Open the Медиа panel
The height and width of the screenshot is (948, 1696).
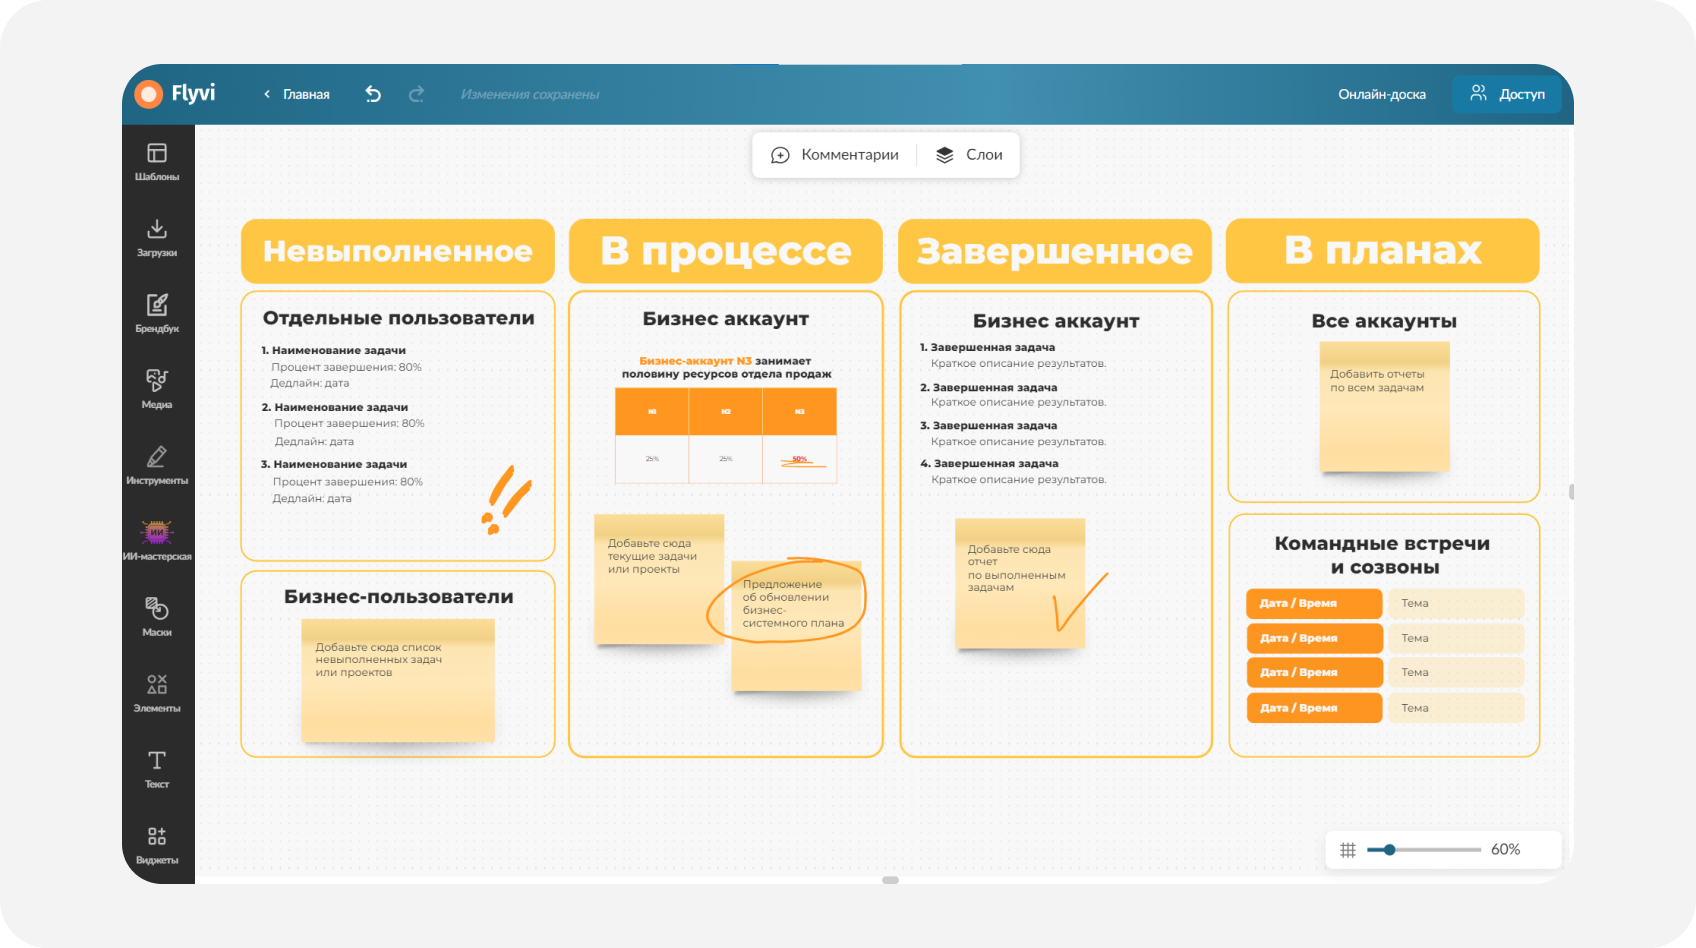point(157,389)
